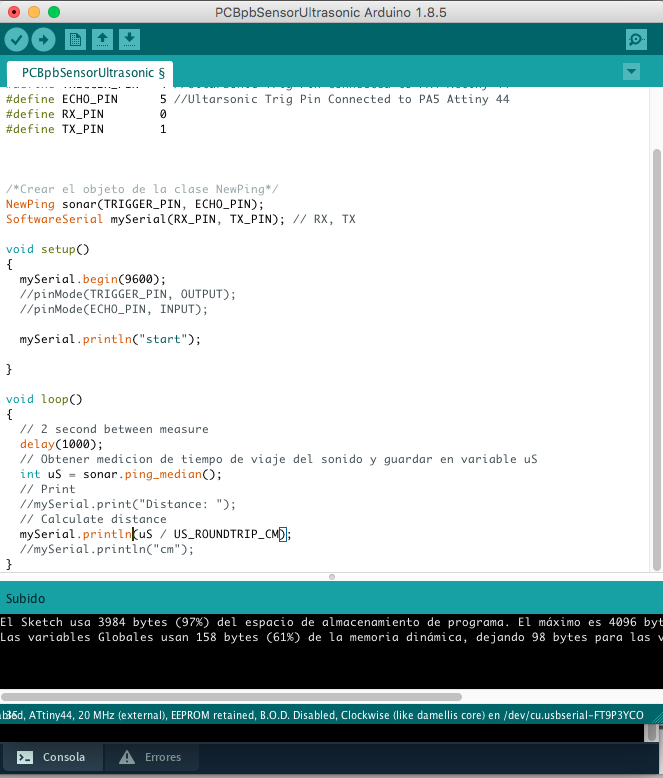The height and width of the screenshot is (778, 663).
Task: Click the ATtiny44 board info status bar
Action: [x=323, y=715]
